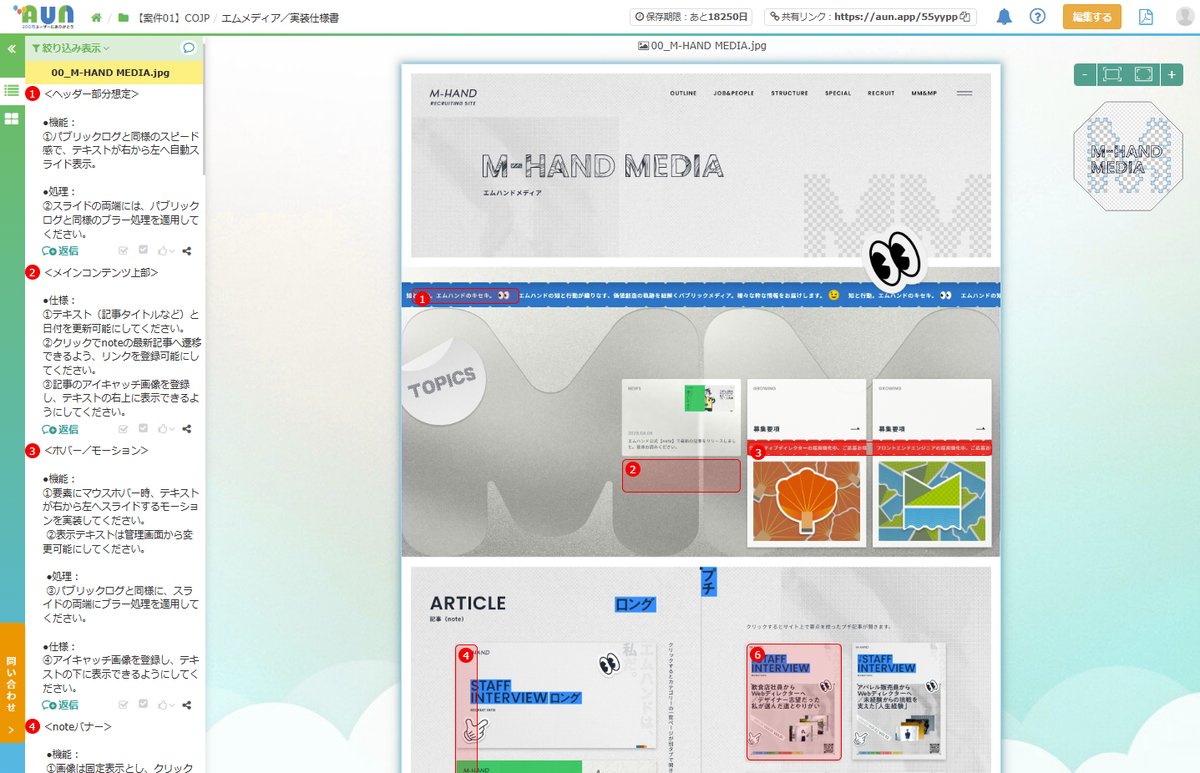Viewport: 1200px width, 773px height.
Task: Select annotation pin 1 on the image
Action: coord(422,298)
